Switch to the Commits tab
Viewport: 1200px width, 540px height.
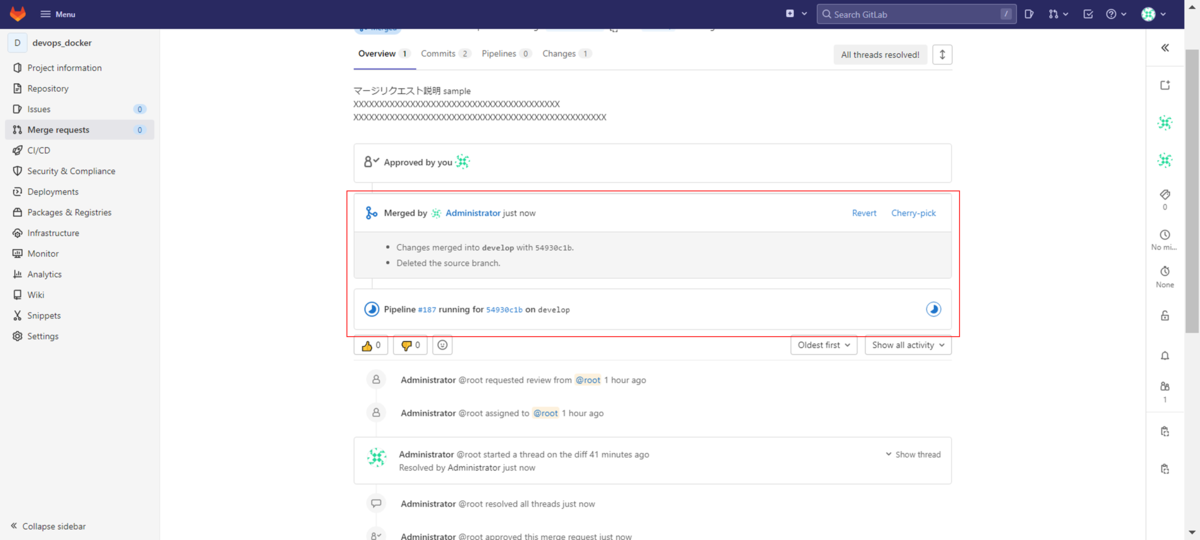pos(445,54)
